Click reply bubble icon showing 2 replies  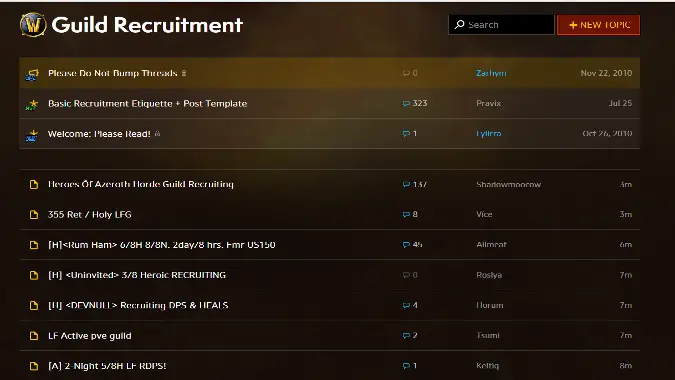[406, 335]
